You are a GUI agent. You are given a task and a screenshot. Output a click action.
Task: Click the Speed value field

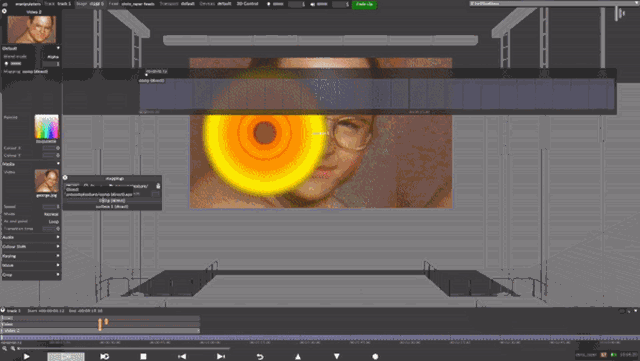(51, 207)
